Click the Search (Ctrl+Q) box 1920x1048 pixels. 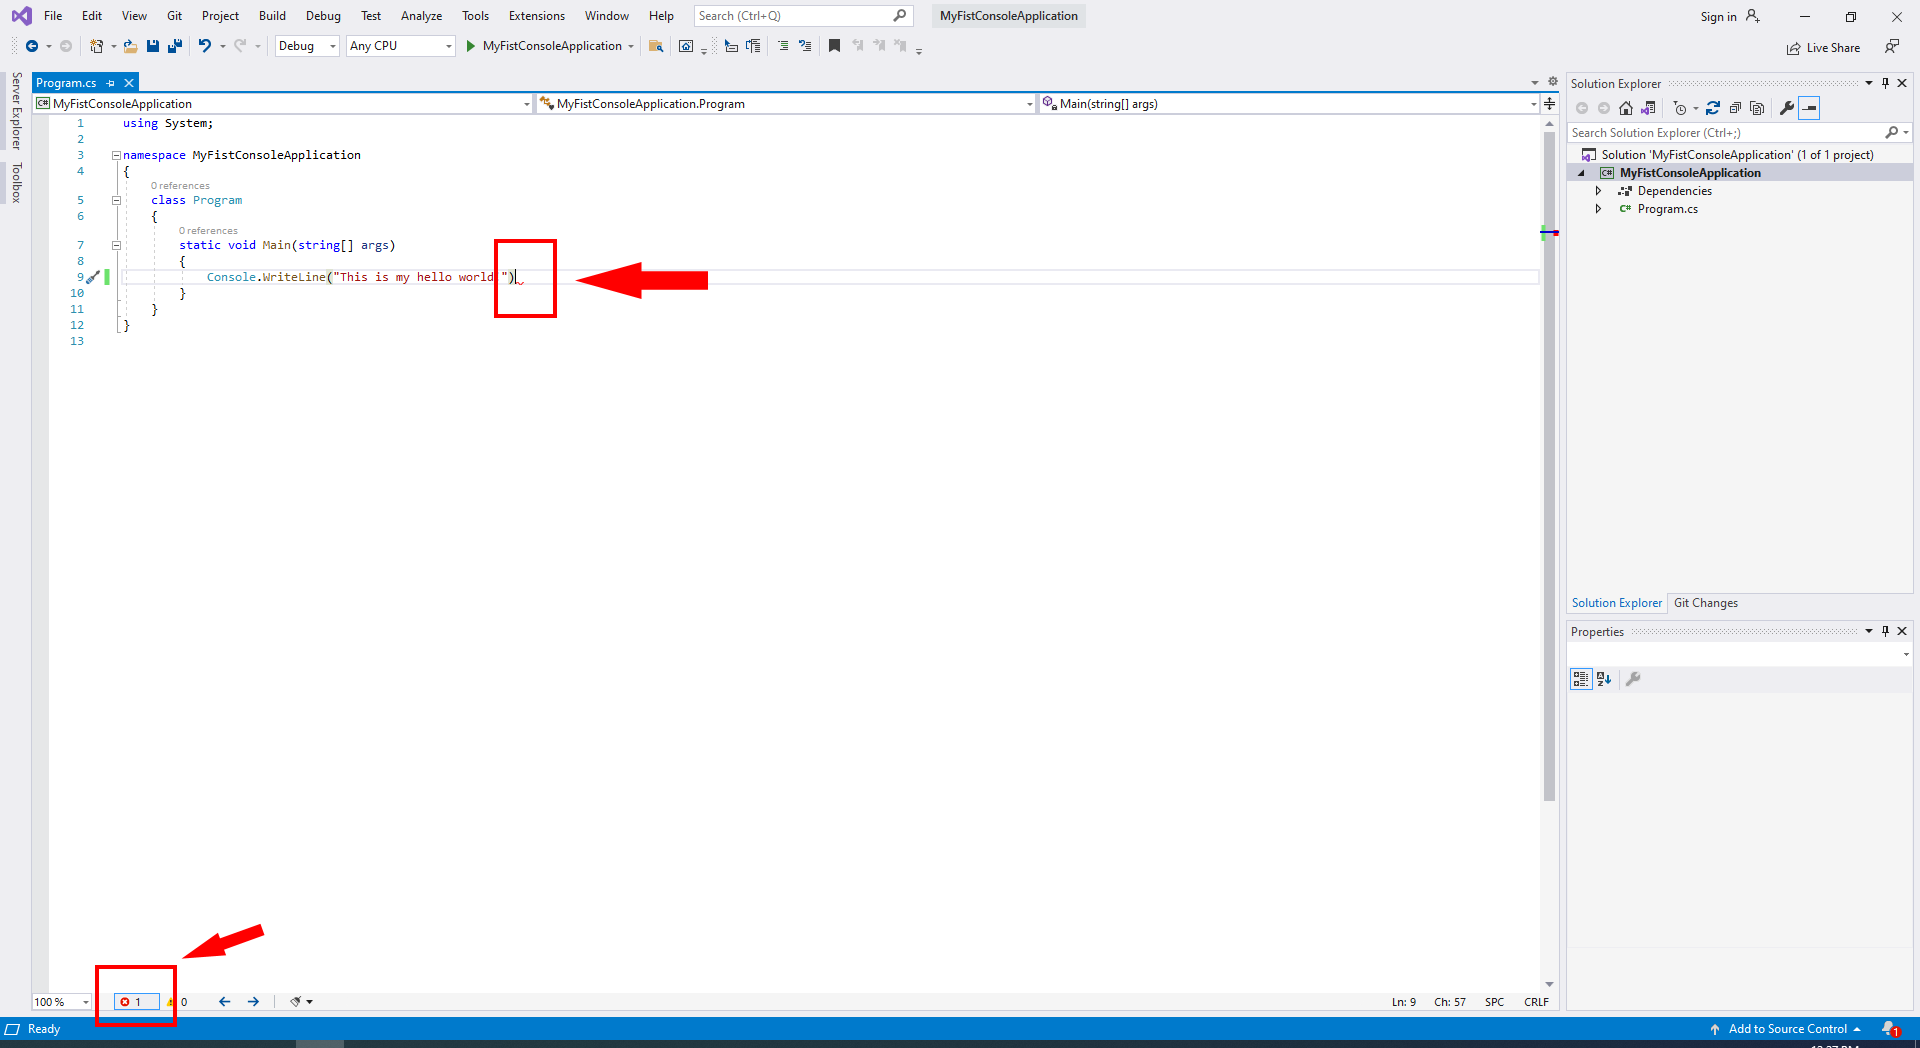point(803,16)
